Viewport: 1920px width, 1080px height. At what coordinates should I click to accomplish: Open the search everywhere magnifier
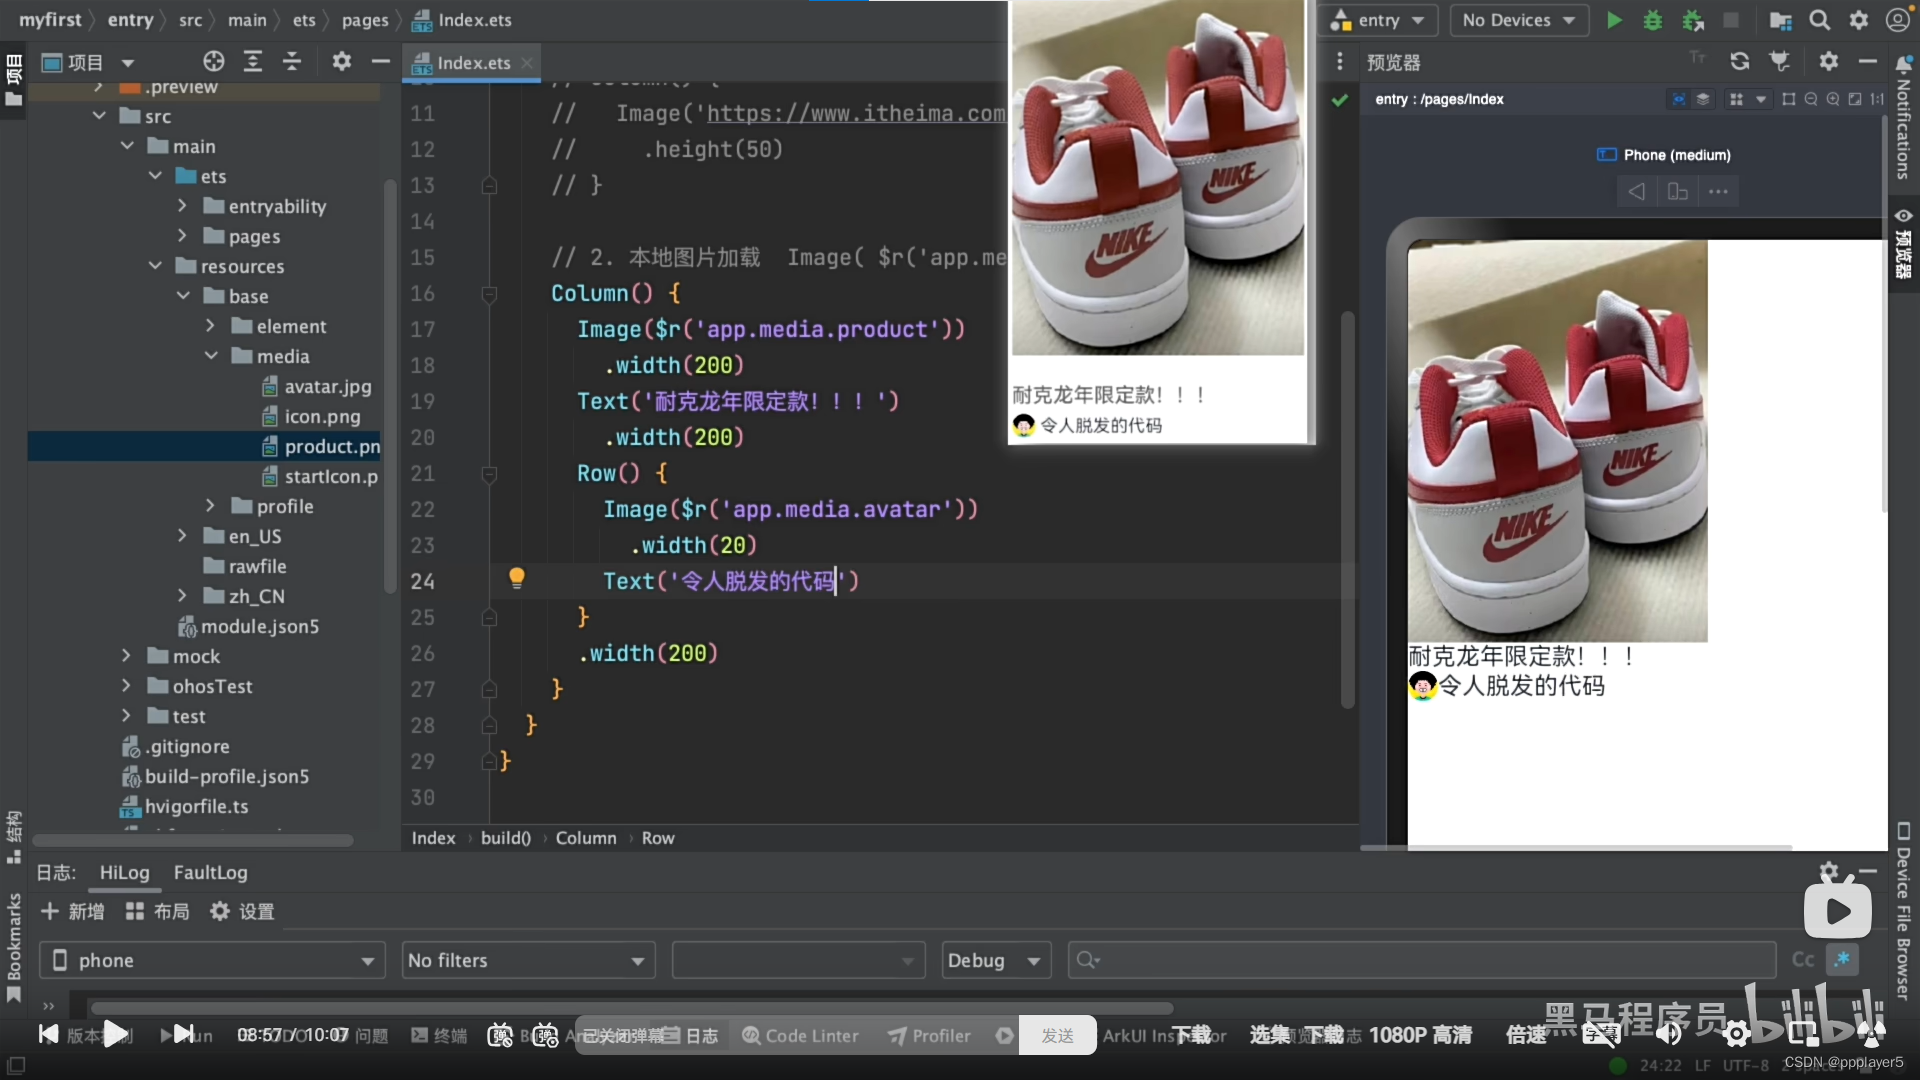point(1820,20)
